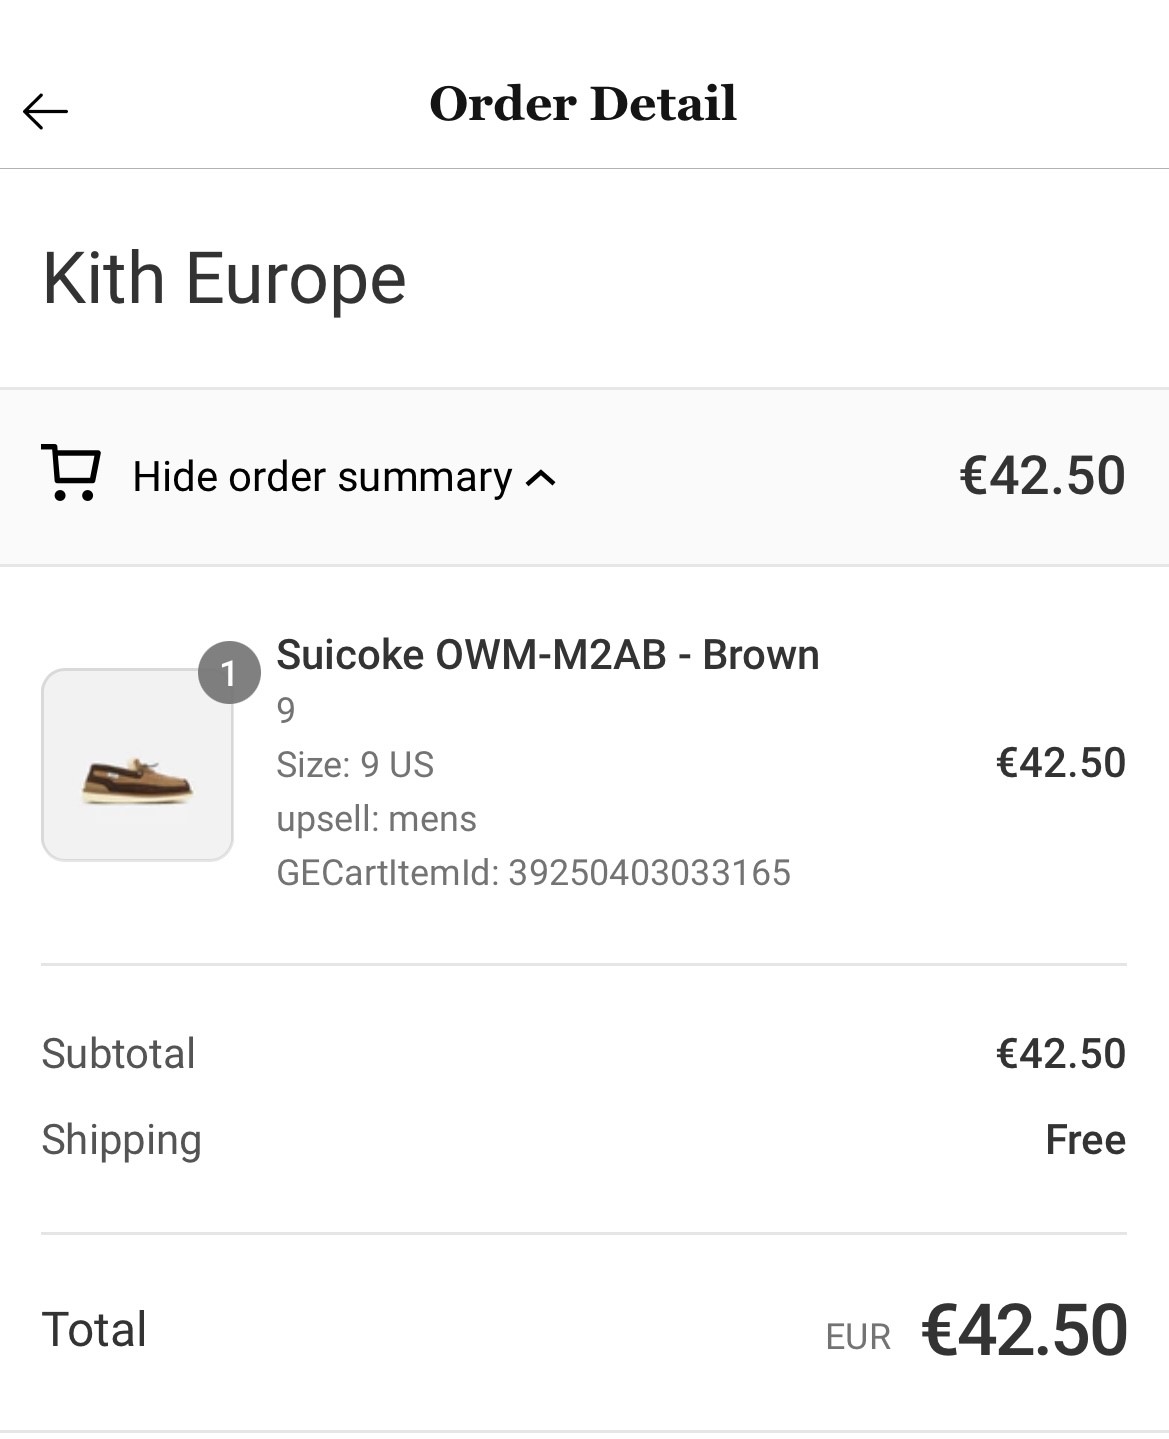Tap the Shipping label
The width and height of the screenshot is (1169, 1439).
(x=121, y=1141)
